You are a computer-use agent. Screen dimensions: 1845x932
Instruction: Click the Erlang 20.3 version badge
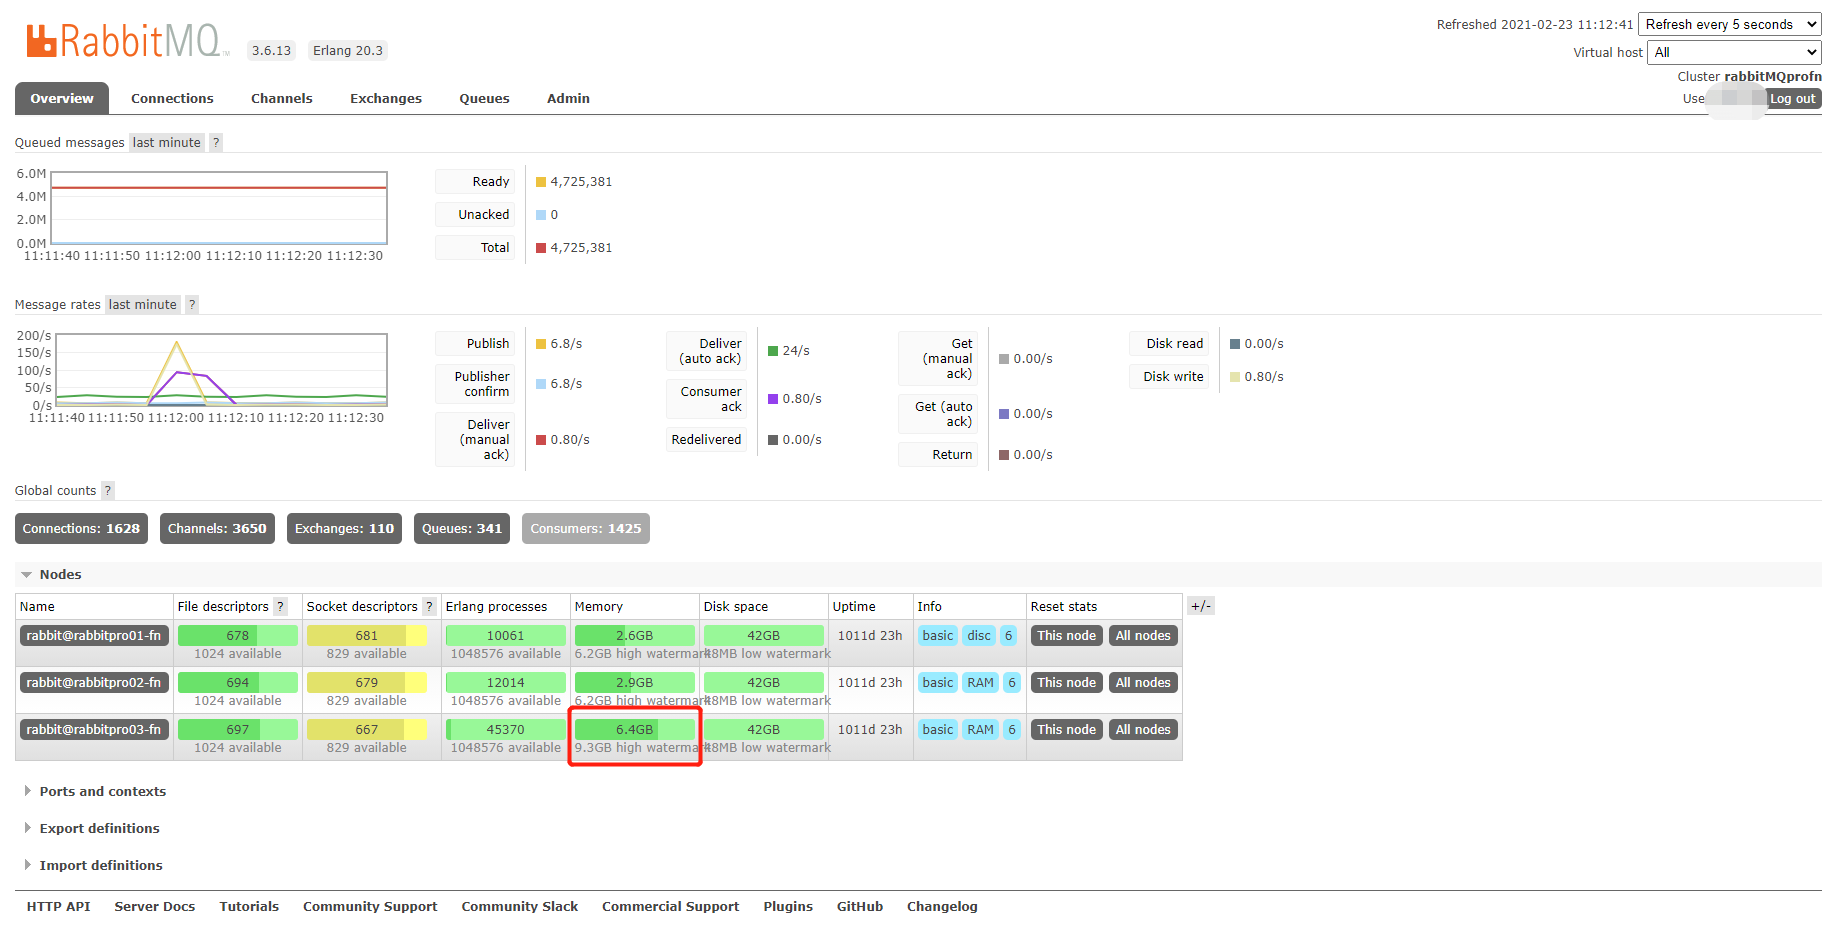(348, 51)
